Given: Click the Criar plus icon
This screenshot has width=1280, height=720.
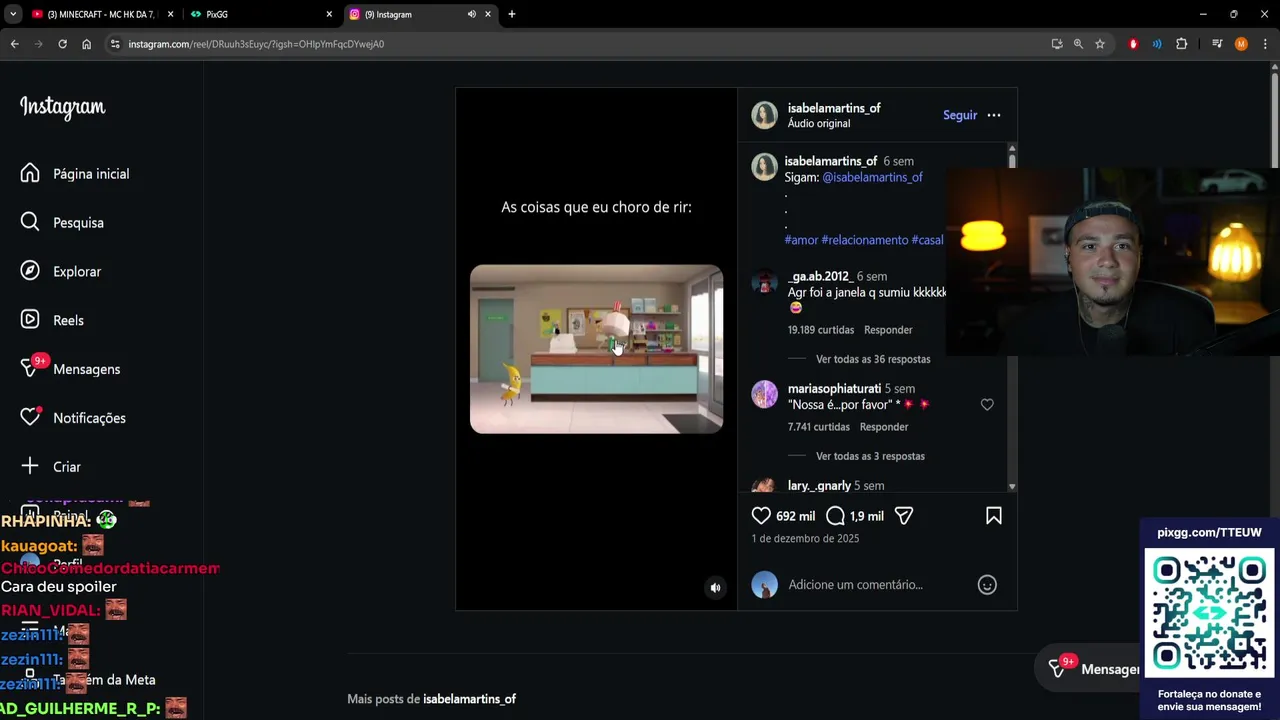Looking at the screenshot, I should tap(30, 466).
